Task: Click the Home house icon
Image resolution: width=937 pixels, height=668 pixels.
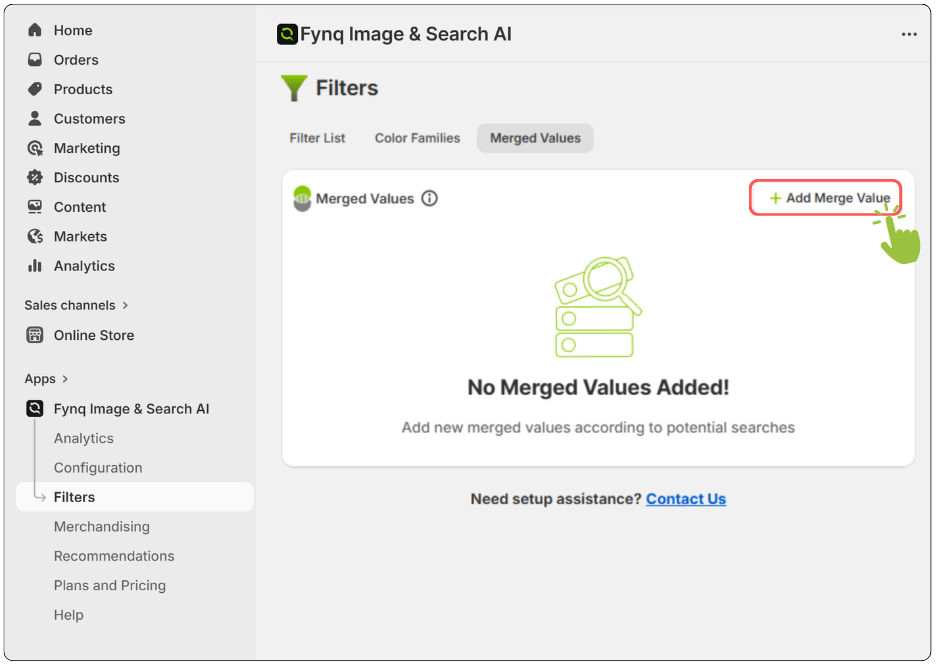Action: pyautogui.click(x=35, y=30)
